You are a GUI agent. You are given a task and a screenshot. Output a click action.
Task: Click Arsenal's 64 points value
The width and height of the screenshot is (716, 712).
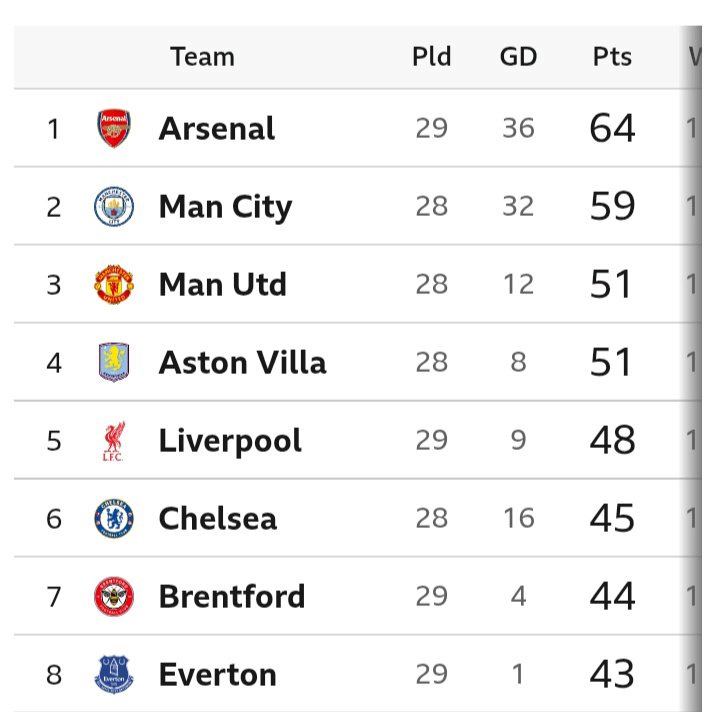tap(612, 129)
